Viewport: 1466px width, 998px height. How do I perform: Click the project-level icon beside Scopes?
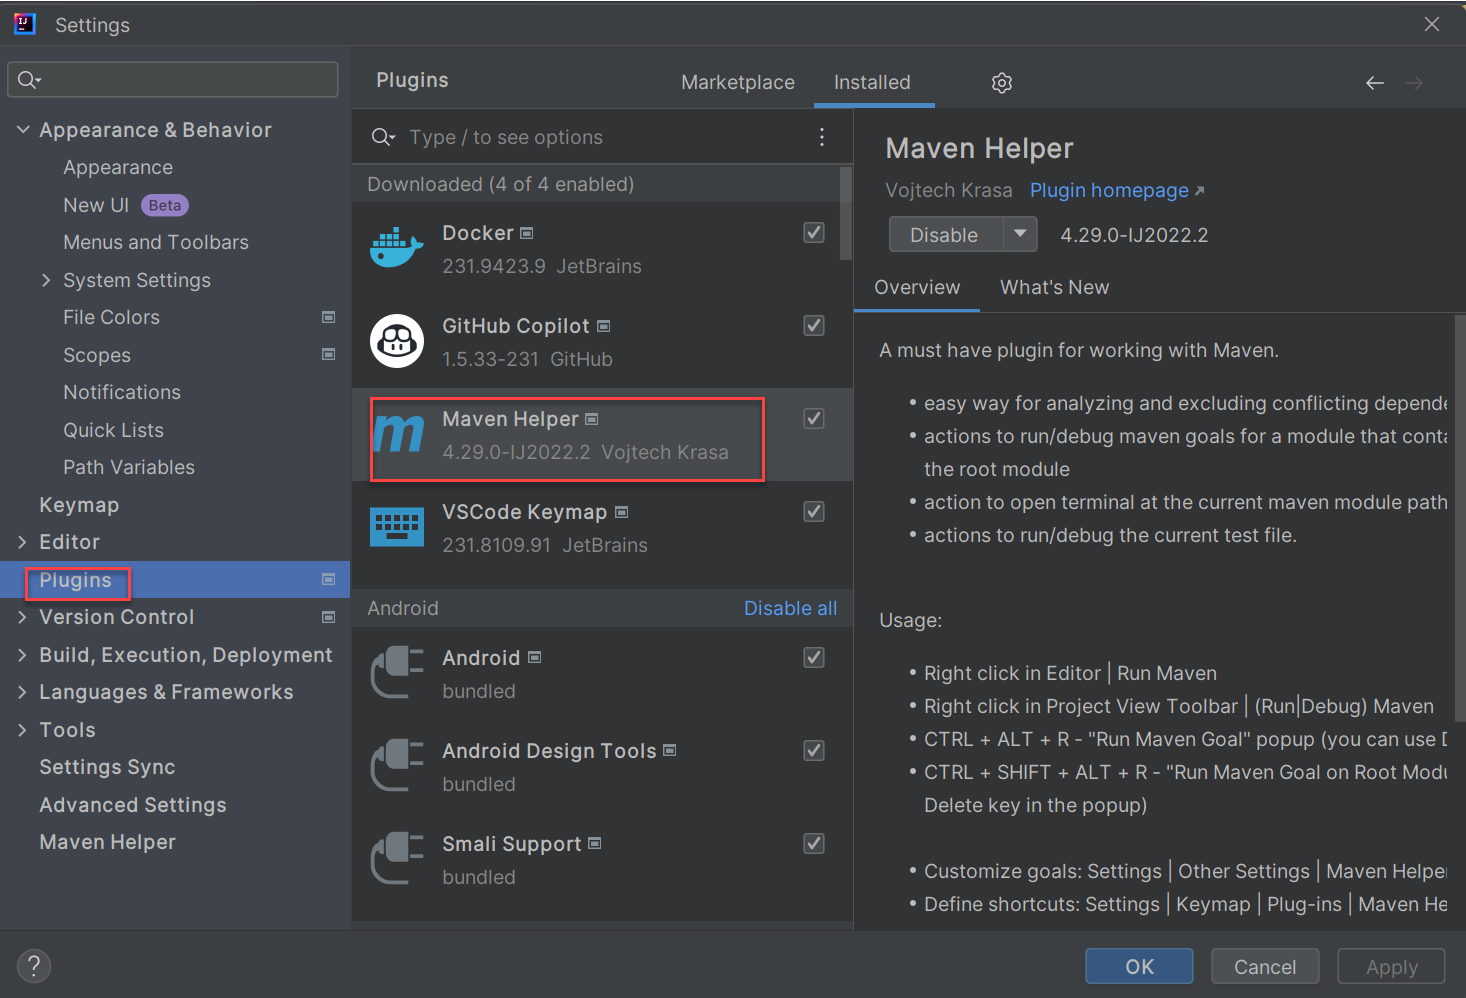click(x=328, y=354)
